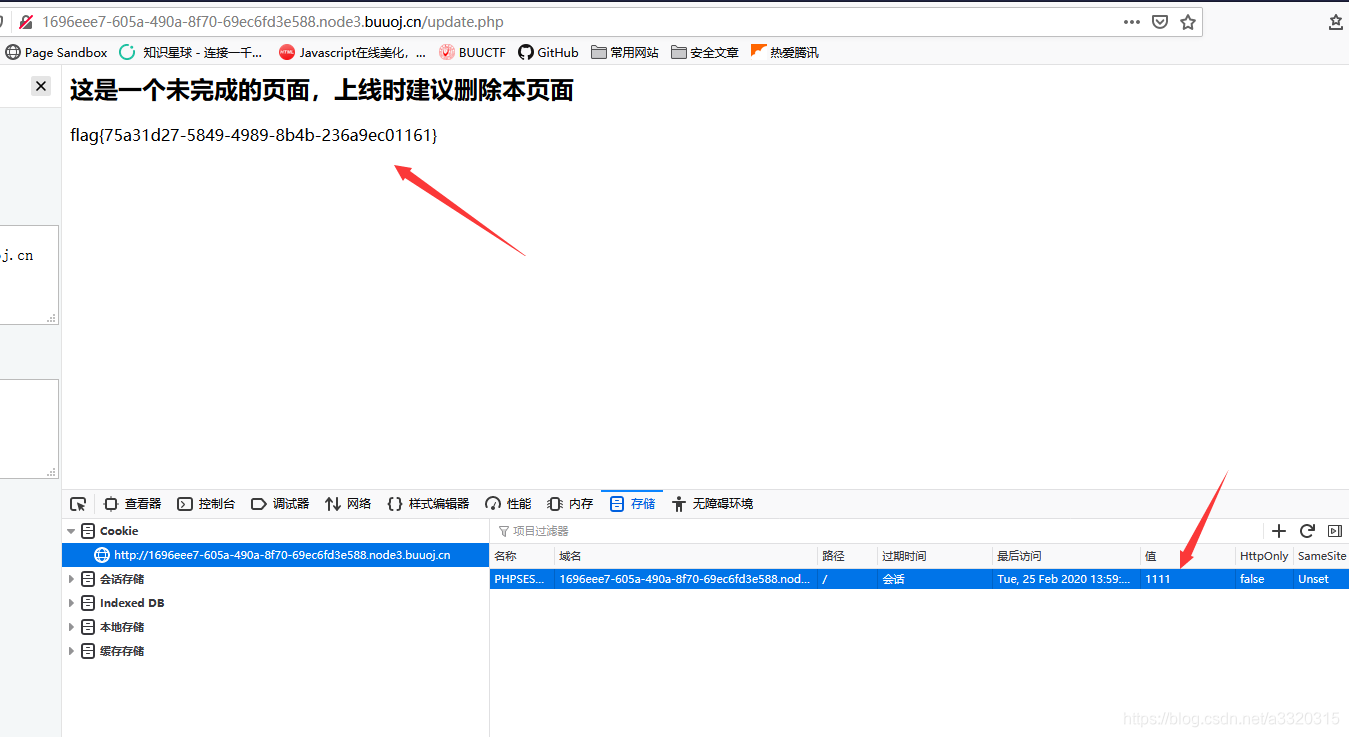Open the Javascript在线美化 bookmark

click(x=353, y=52)
